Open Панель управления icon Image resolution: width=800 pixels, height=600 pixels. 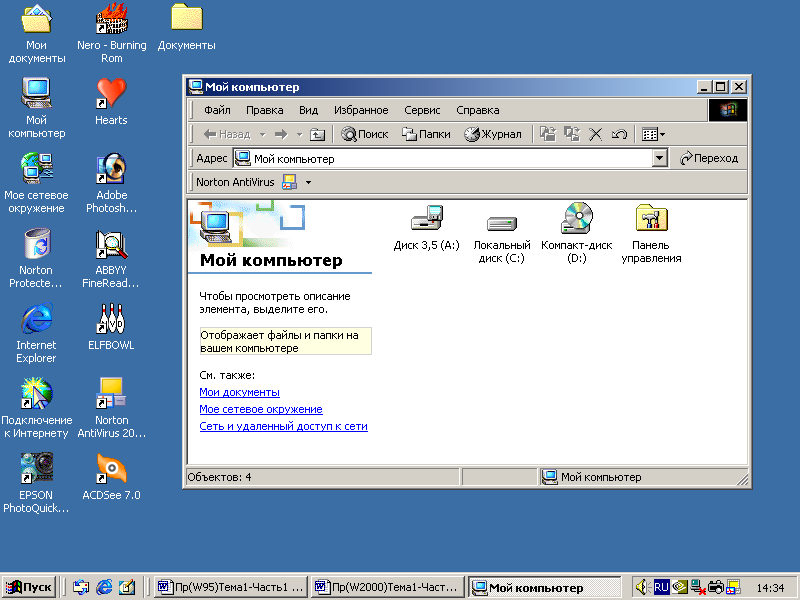pos(652,218)
